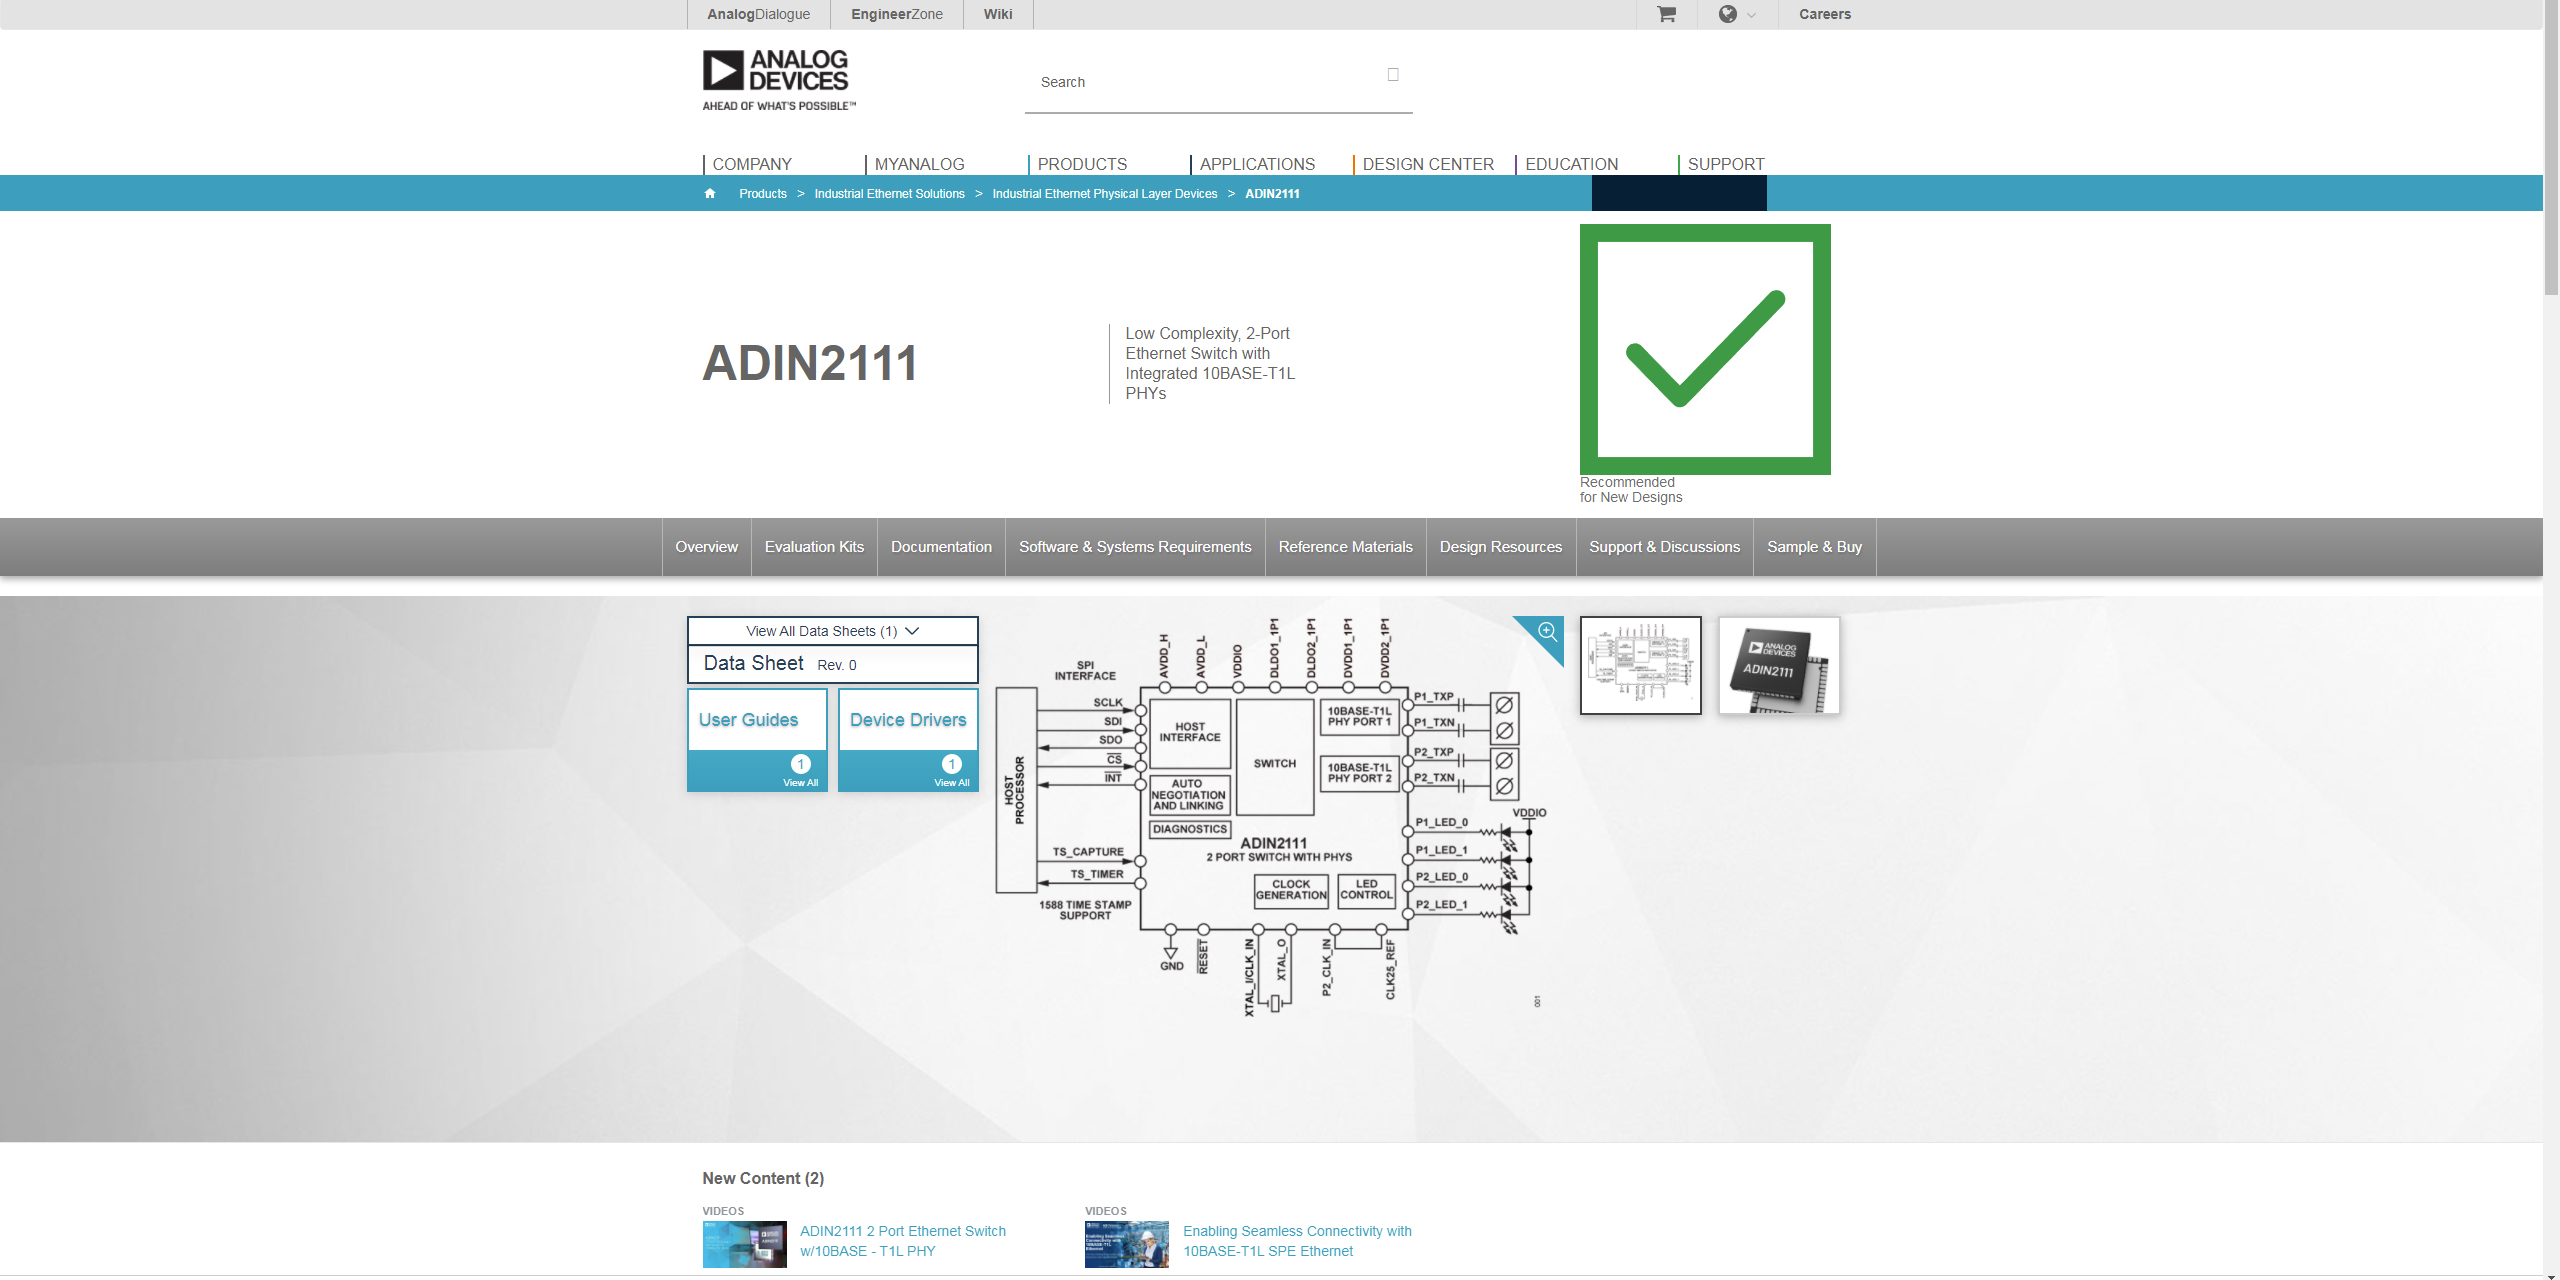Viewport: 2560px width, 1280px height.
Task: Switch to the Overview tab
Action: (x=706, y=547)
